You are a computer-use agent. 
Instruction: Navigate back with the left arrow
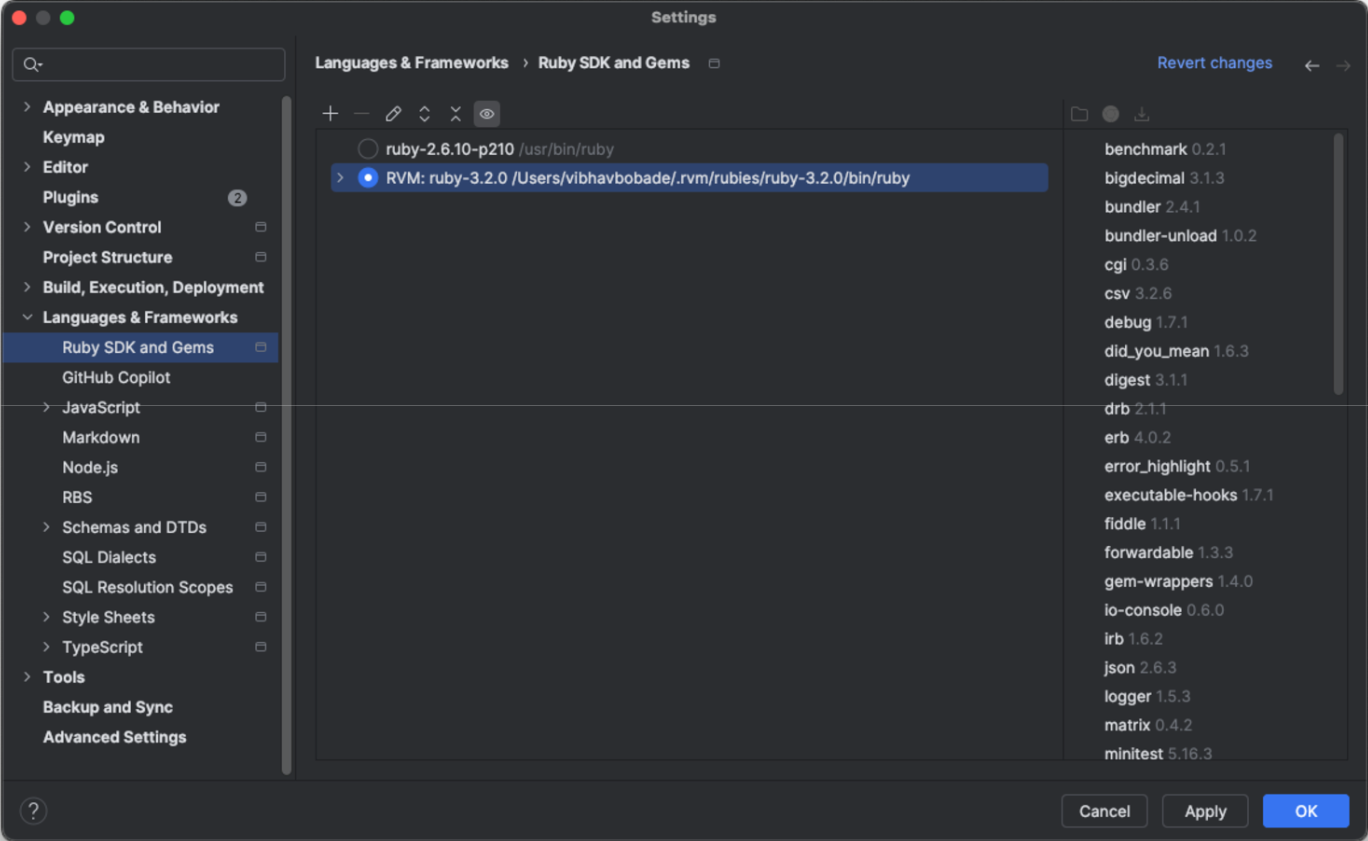pyautogui.click(x=1311, y=65)
